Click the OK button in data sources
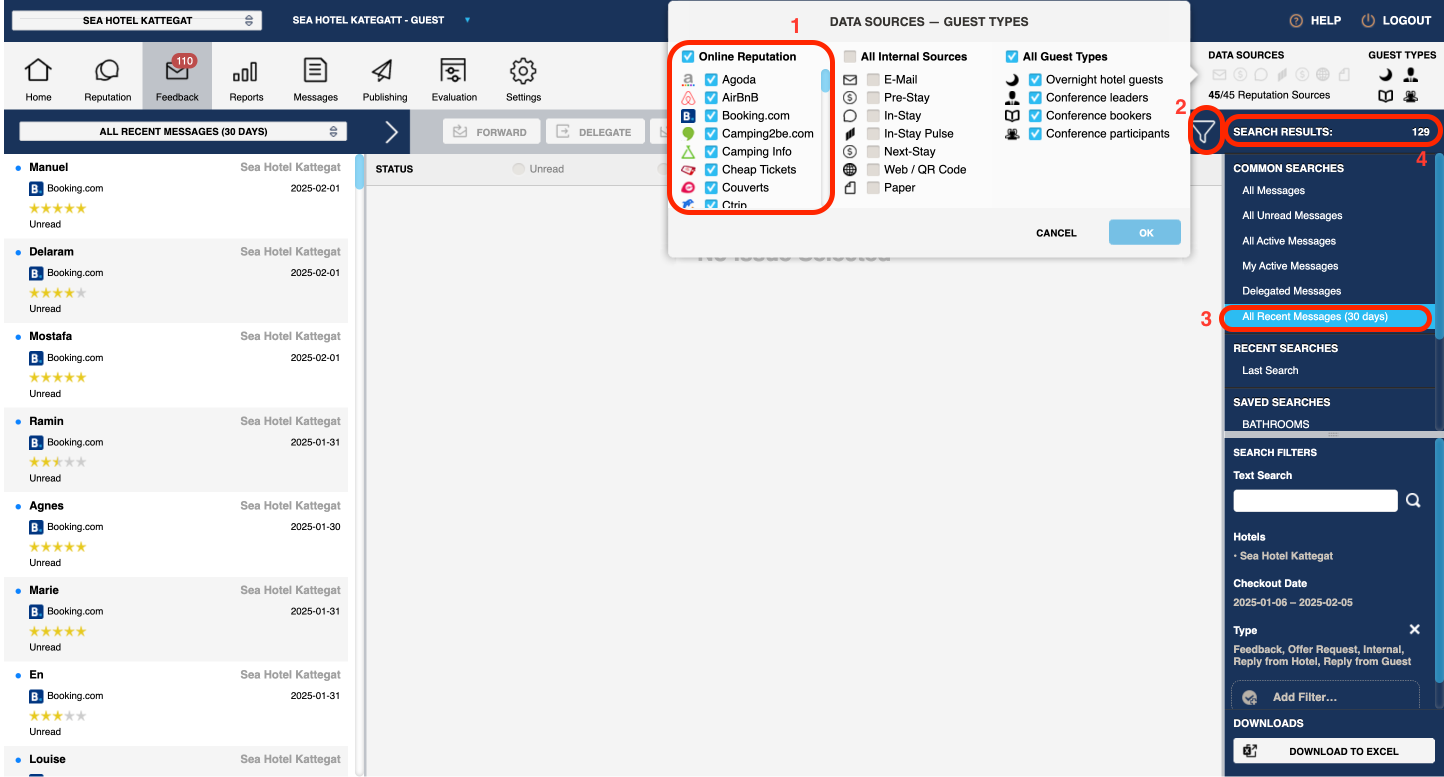The width and height of the screenshot is (1444, 777). [x=1145, y=233]
